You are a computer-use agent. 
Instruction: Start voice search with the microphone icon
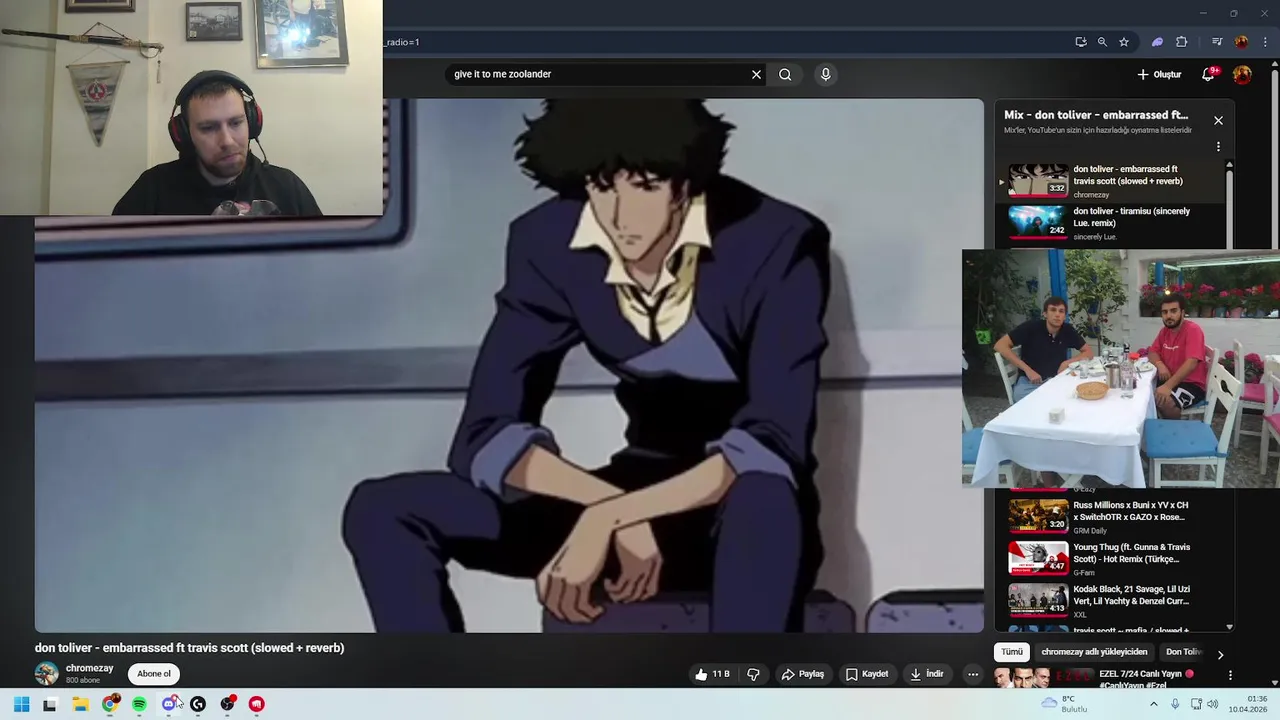pyautogui.click(x=825, y=74)
